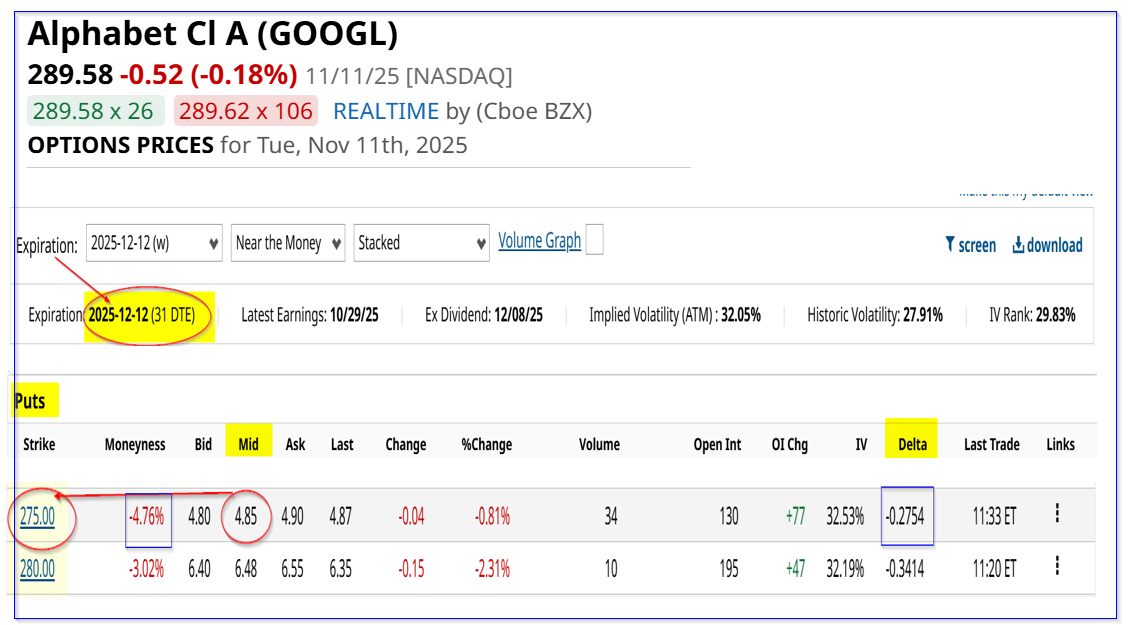
Task: Open the Expiration date dropdown
Action: point(154,243)
